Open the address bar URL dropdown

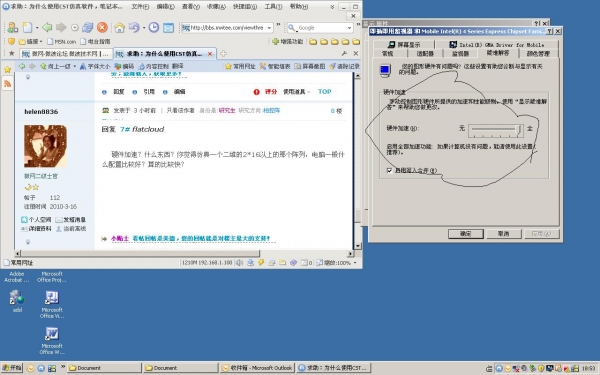(269, 28)
